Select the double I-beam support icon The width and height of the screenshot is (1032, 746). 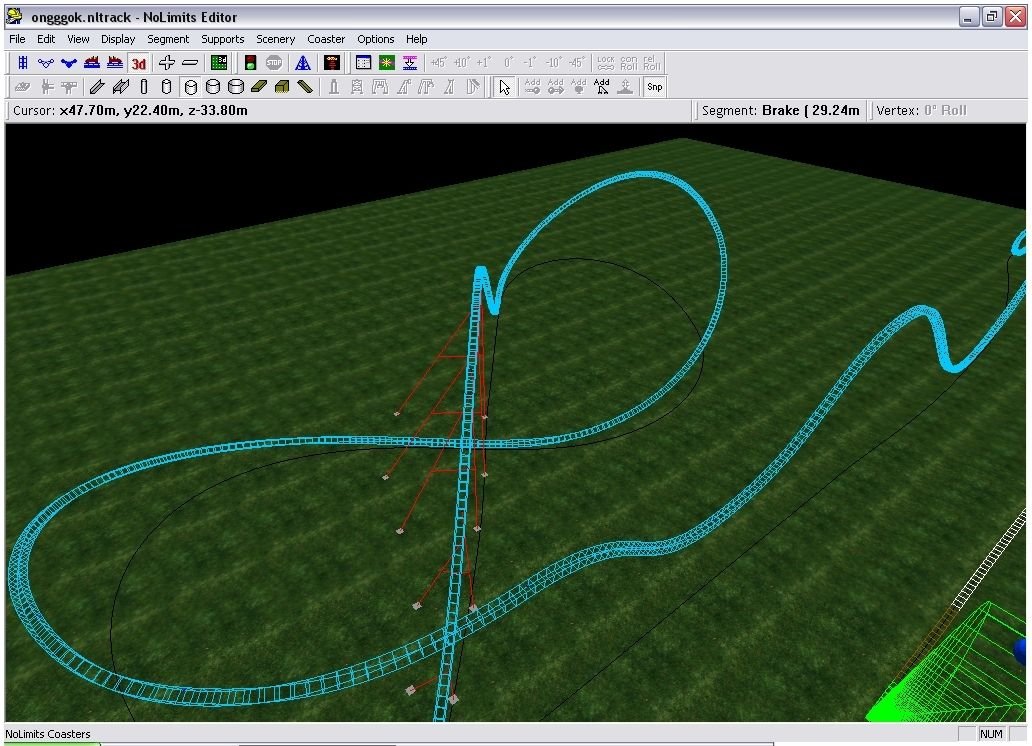click(x=120, y=87)
